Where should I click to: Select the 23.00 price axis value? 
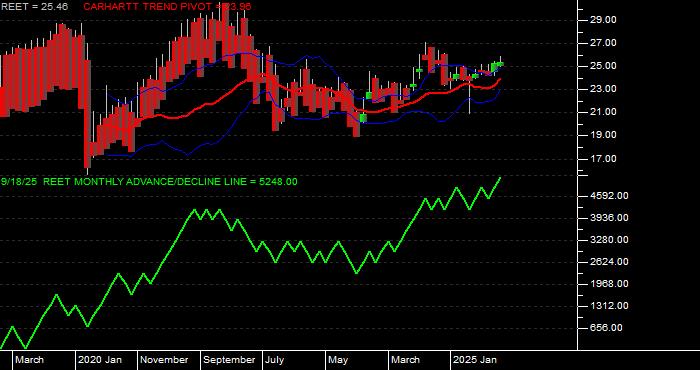[x=603, y=89]
